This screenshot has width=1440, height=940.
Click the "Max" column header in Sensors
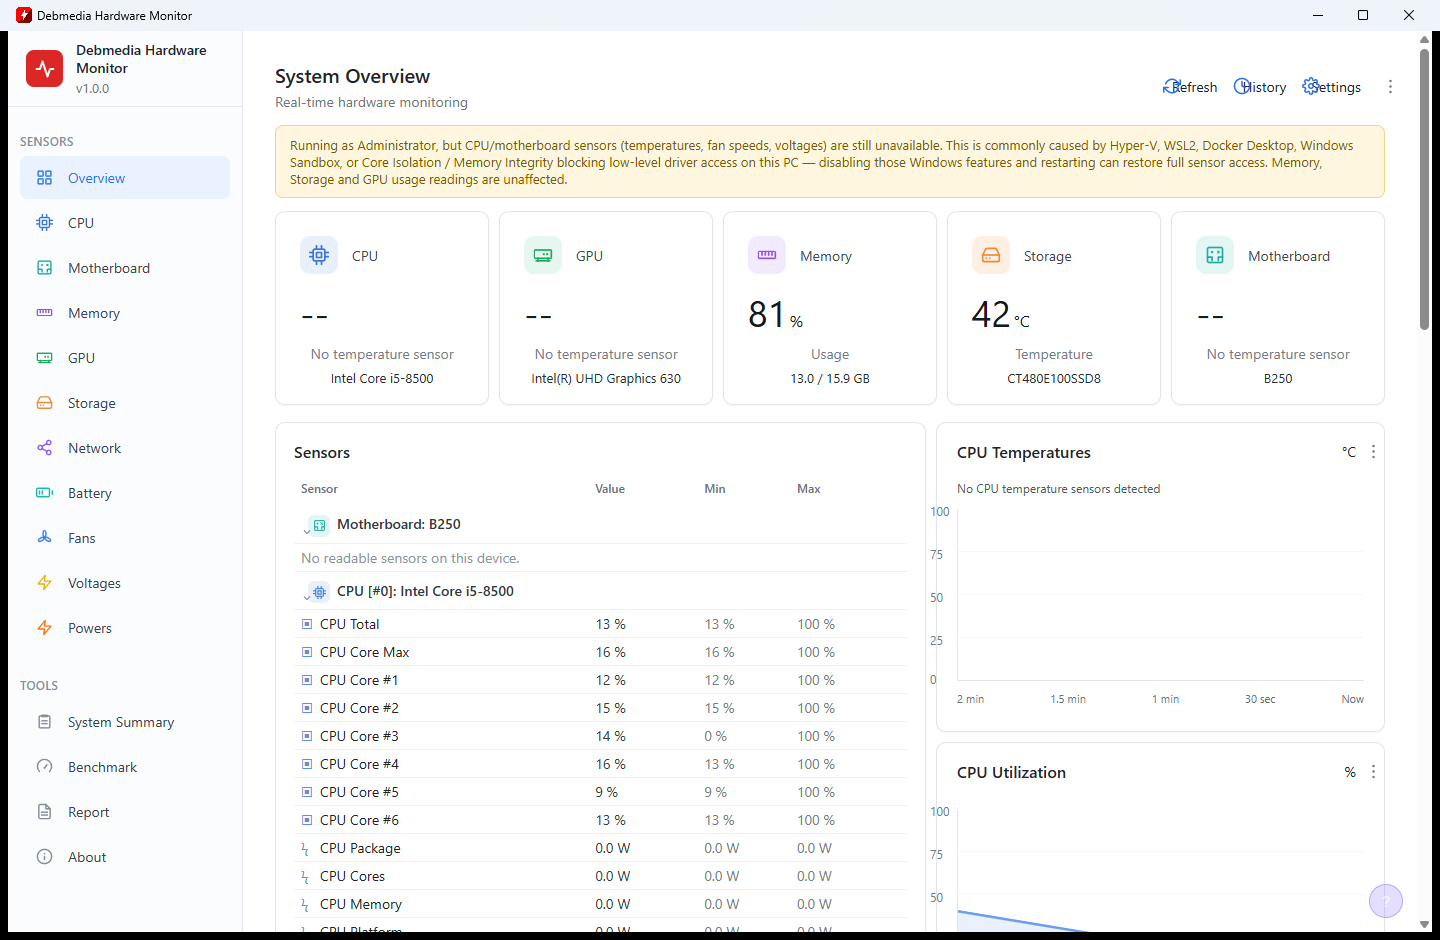click(809, 489)
